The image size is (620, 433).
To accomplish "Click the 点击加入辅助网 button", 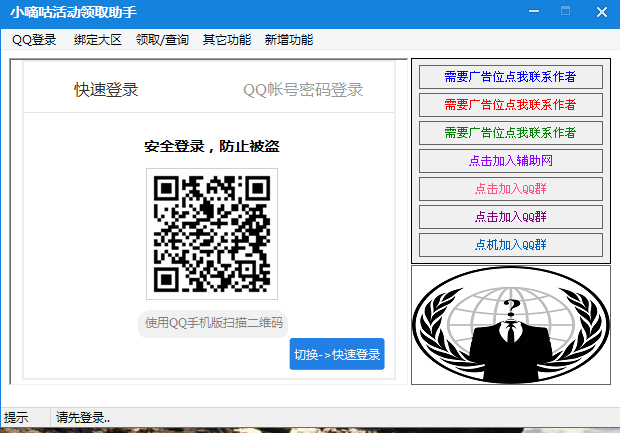I will tap(510, 161).
